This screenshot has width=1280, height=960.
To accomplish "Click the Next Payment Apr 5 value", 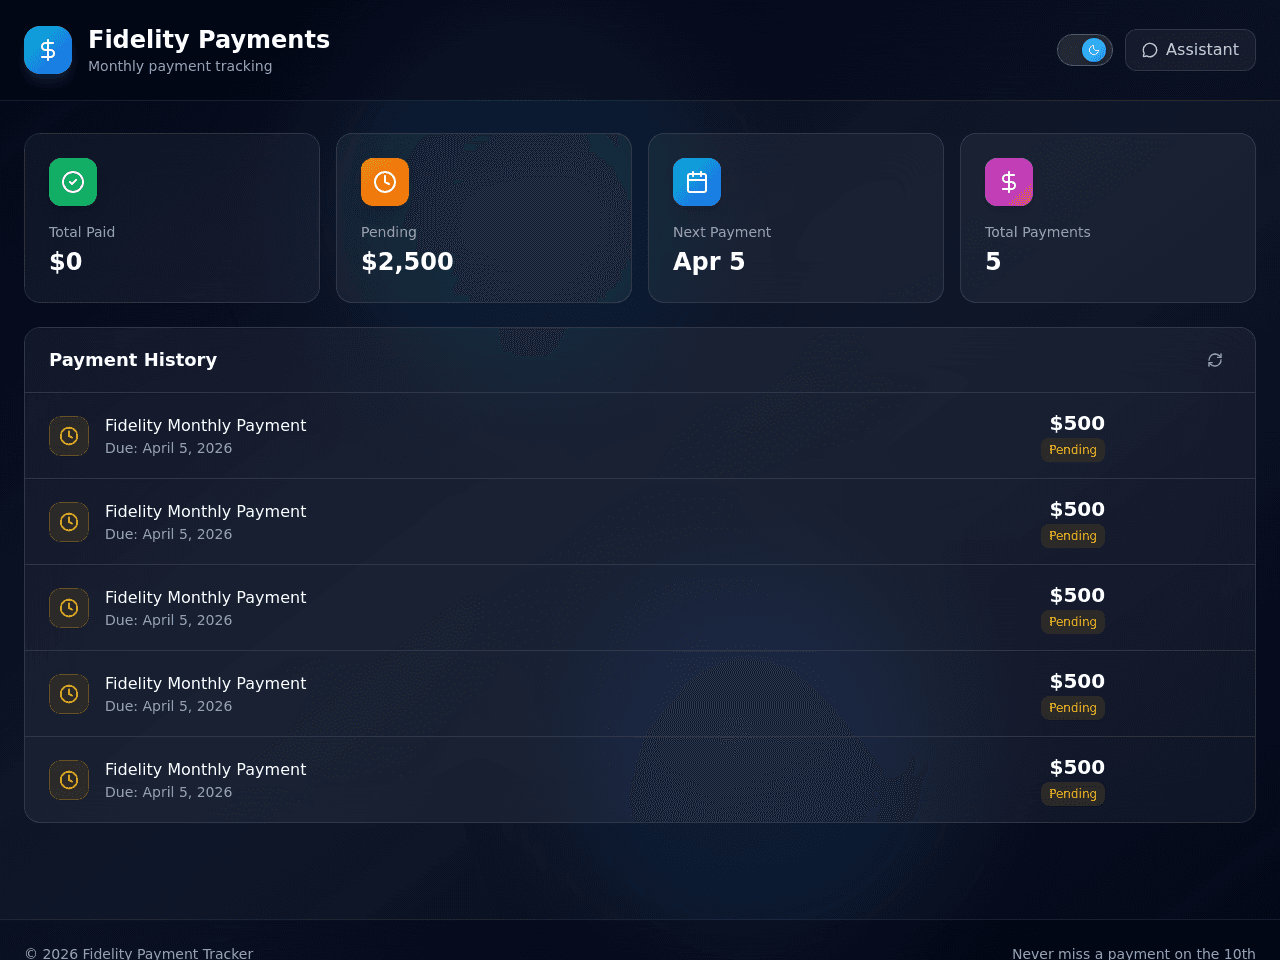I will coord(709,262).
